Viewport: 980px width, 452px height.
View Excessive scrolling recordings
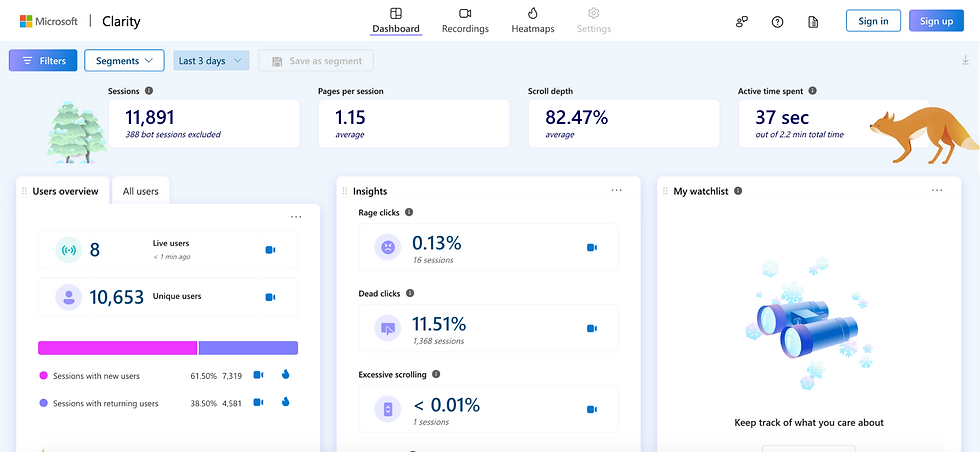[x=592, y=409]
